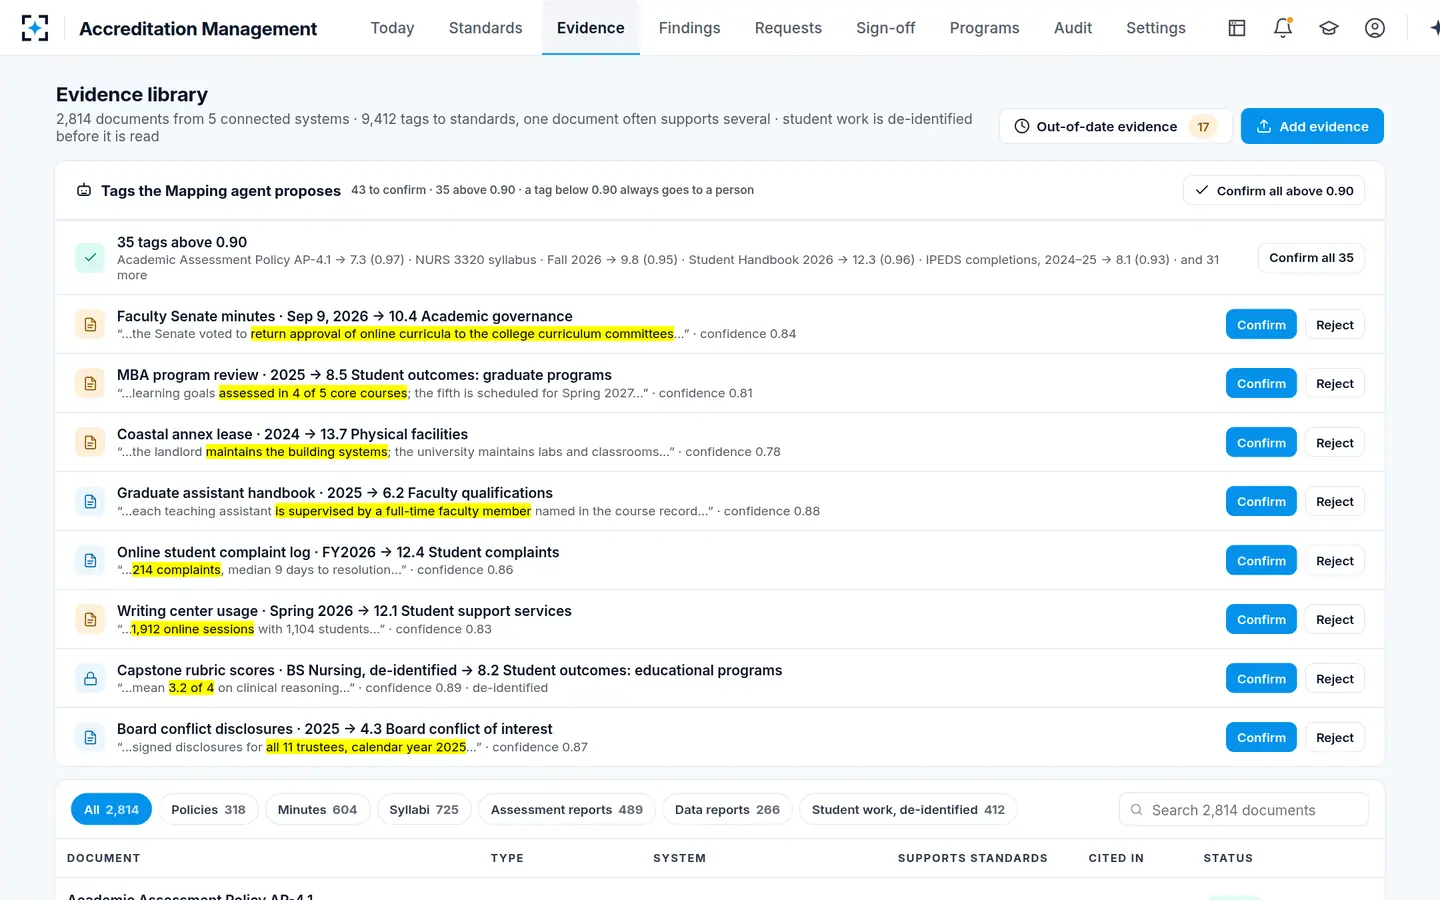Image resolution: width=1440 pixels, height=900 pixels.
Task: Open the user account icon
Action: pos(1375,28)
